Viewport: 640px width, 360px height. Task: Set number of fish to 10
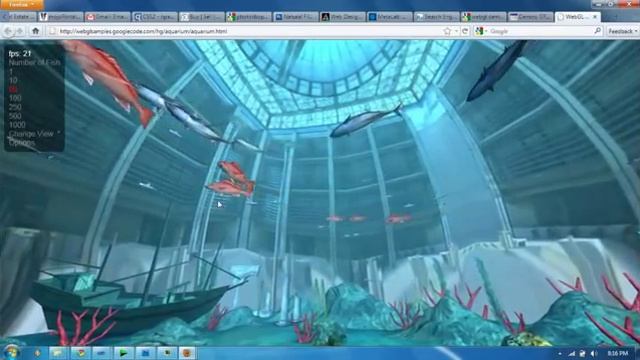tap(13, 80)
